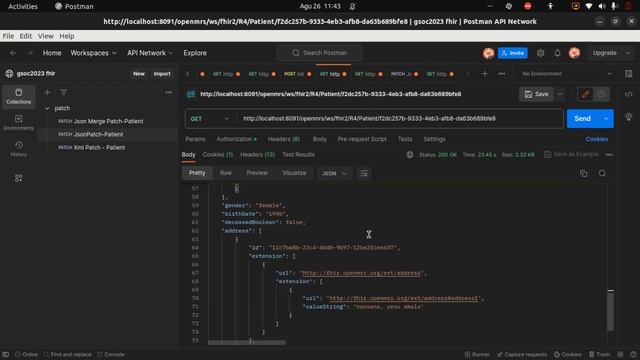
Task: Click the Import button
Action: [x=162, y=74]
